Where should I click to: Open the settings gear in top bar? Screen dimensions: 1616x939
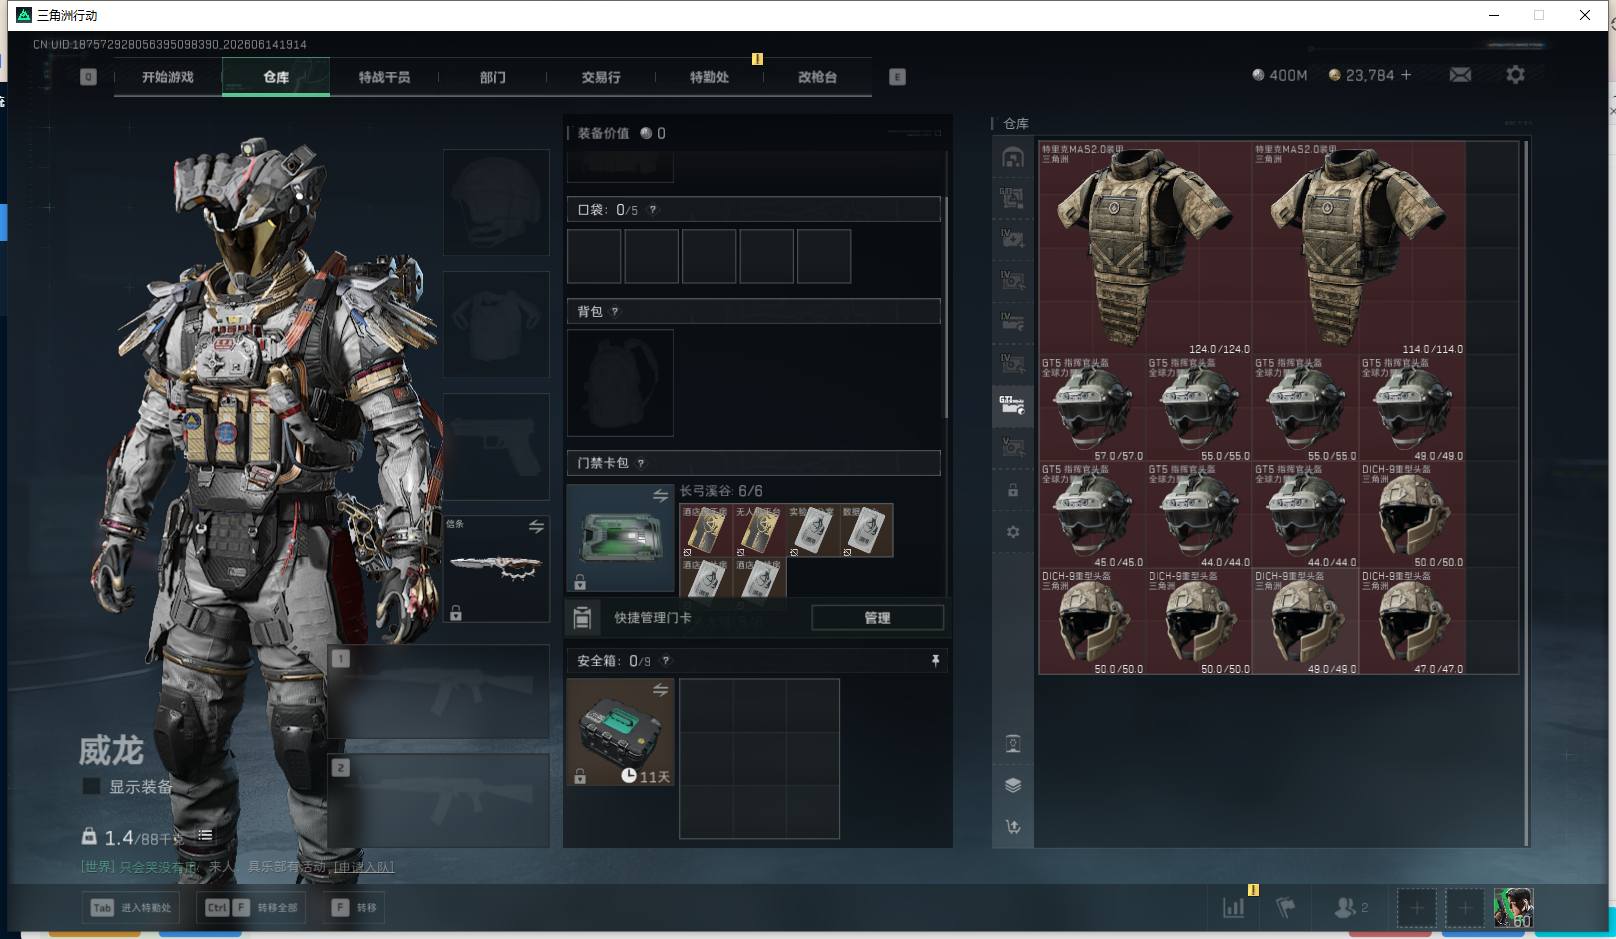(x=1515, y=75)
